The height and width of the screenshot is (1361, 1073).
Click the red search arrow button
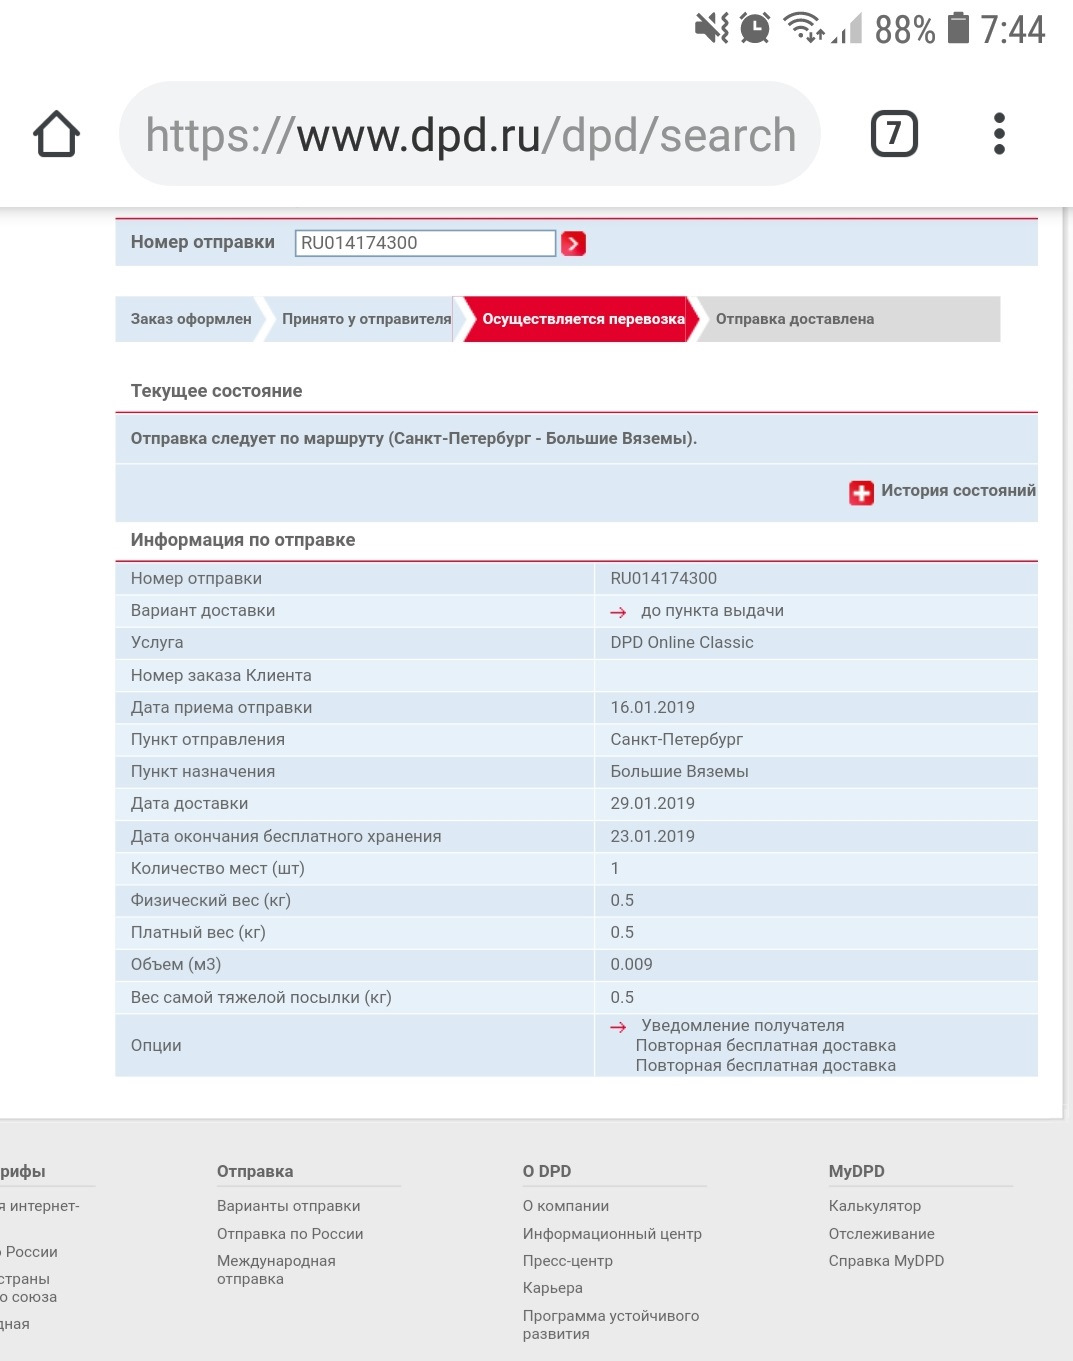click(x=573, y=243)
